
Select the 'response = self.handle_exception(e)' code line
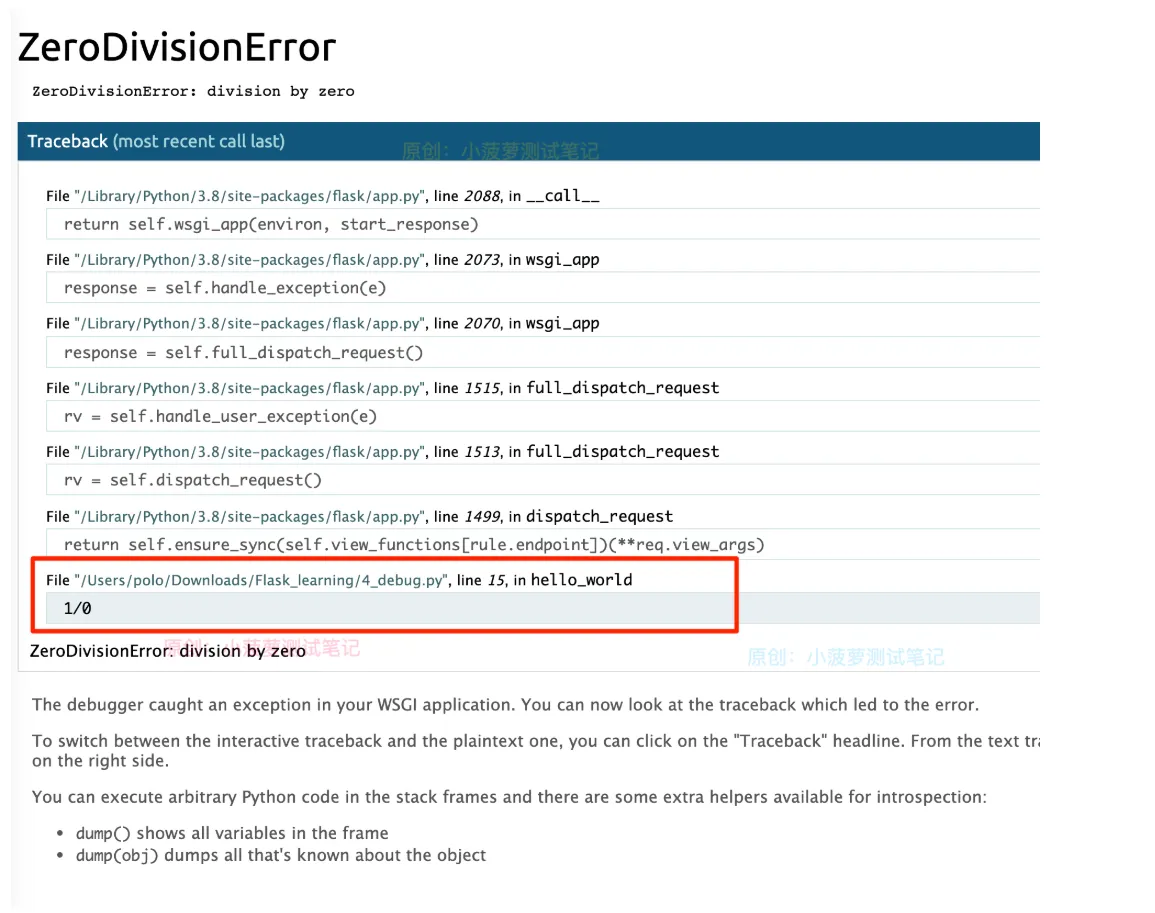[x=543, y=288]
